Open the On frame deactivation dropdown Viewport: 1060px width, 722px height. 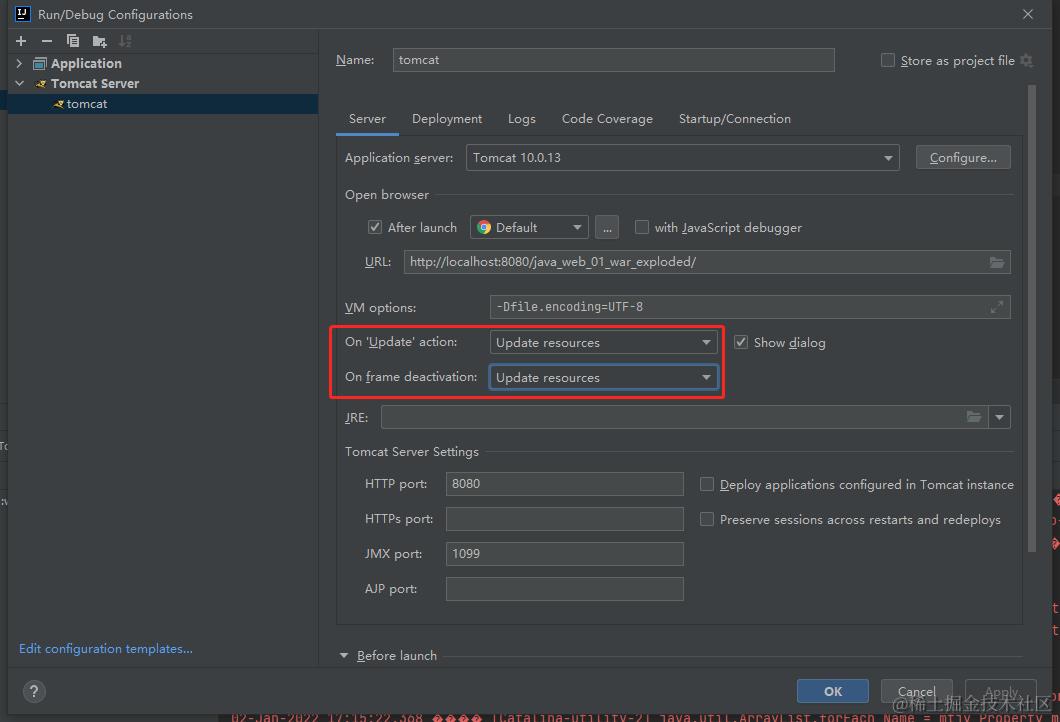[603, 377]
